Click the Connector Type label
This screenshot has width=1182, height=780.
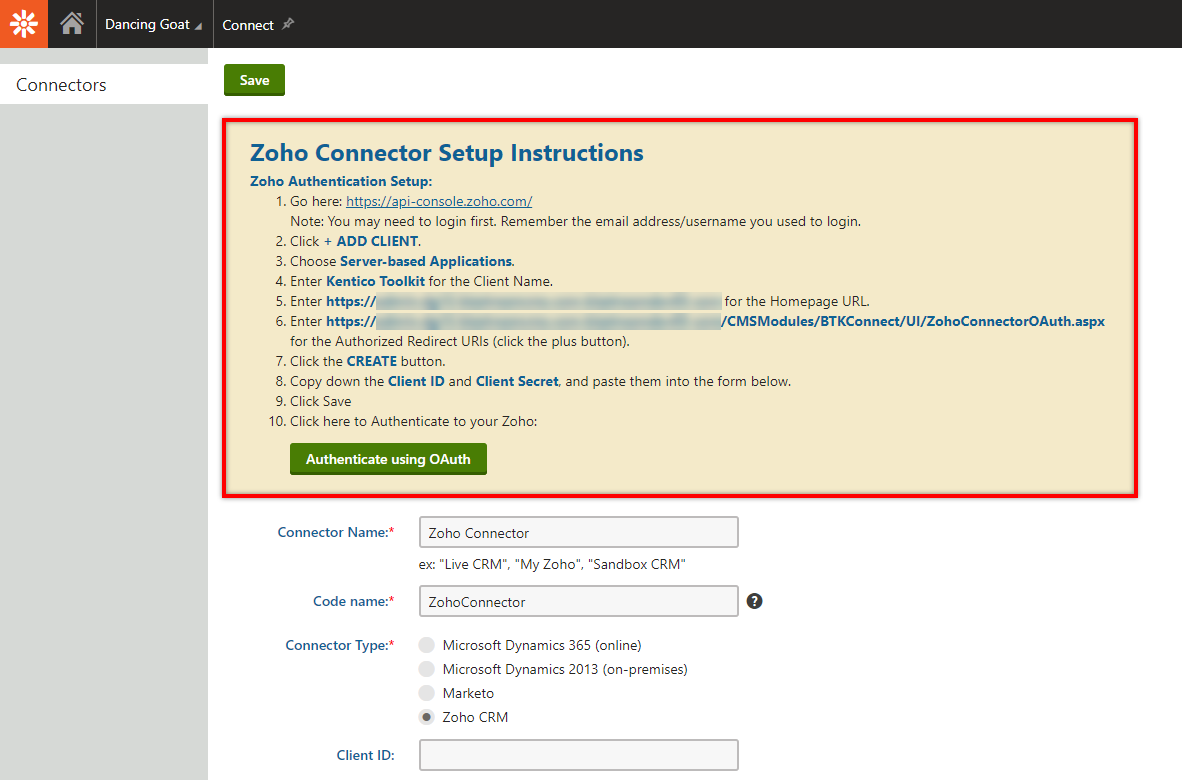339,645
